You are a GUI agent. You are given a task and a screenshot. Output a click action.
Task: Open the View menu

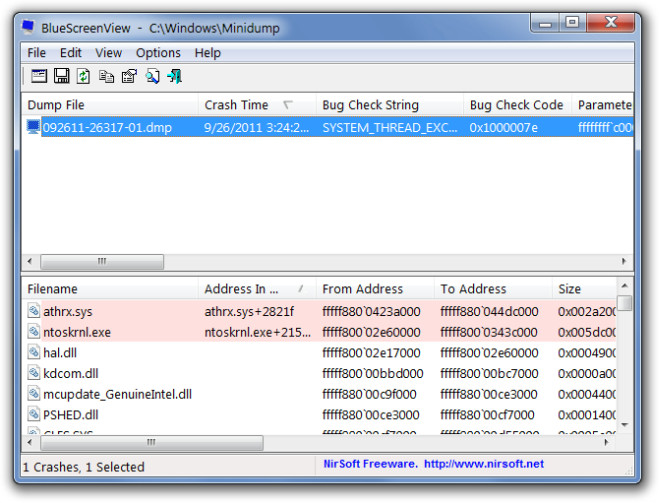point(108,53)
